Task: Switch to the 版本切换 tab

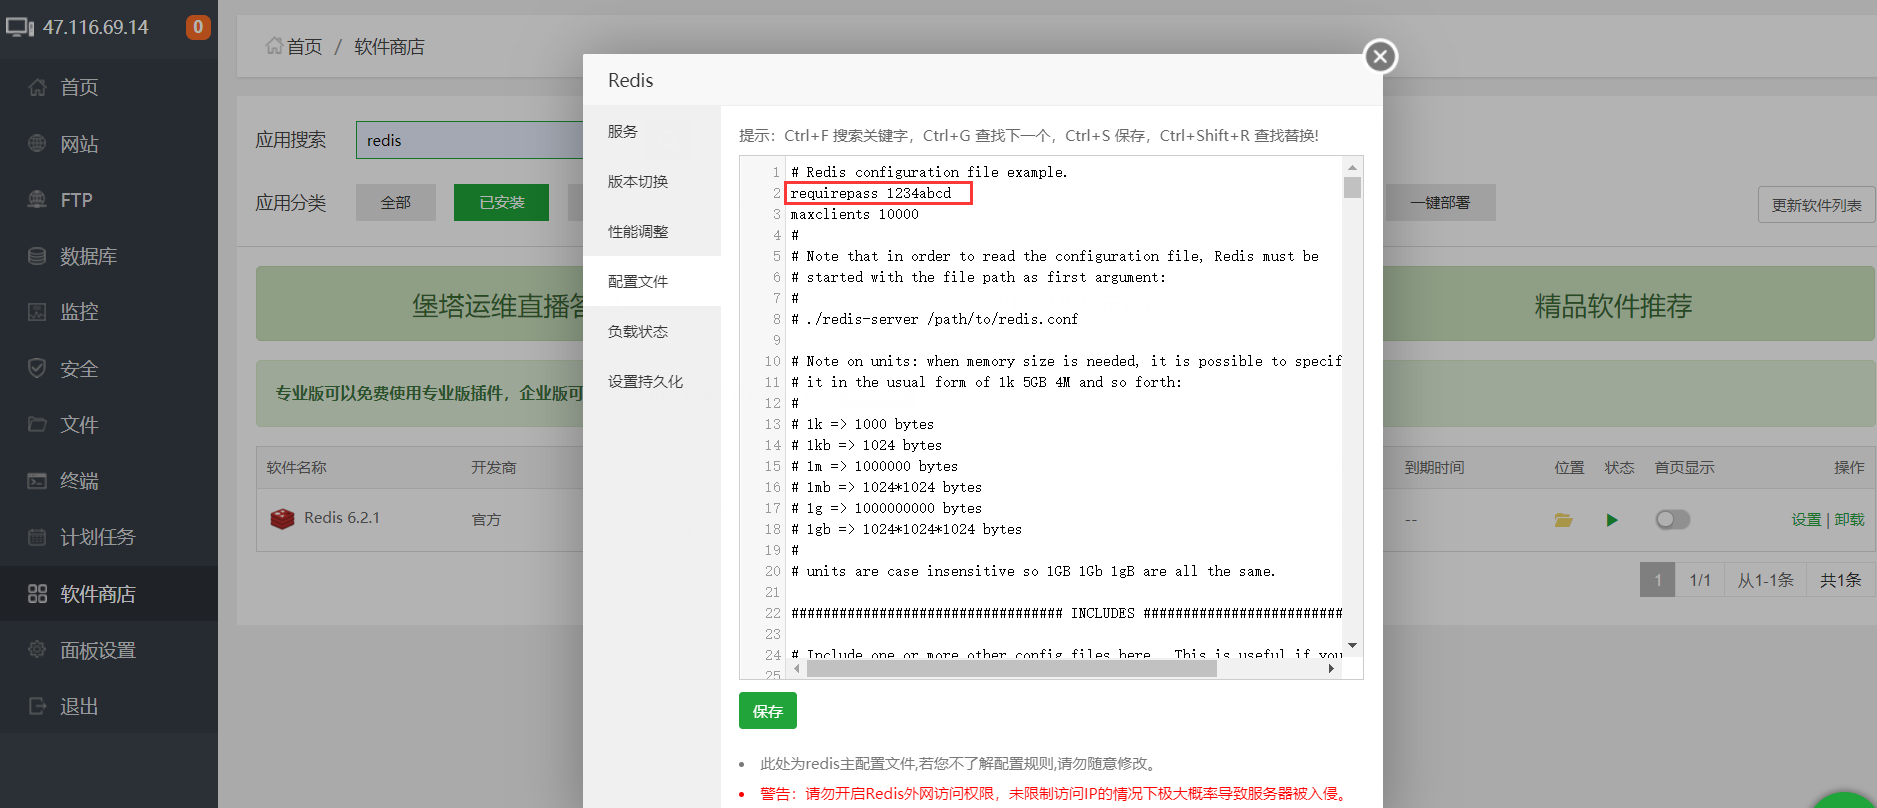Action: (652, 181)
